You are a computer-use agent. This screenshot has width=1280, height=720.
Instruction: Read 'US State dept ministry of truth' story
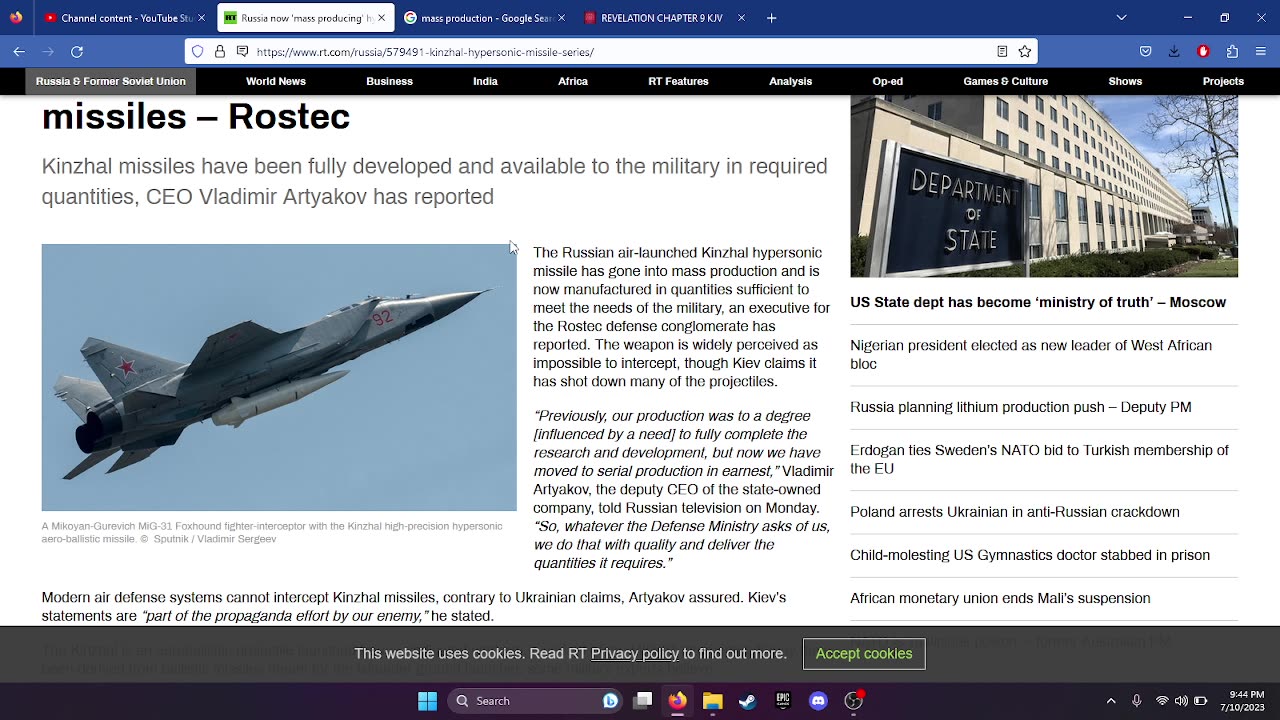click(1038, 302)
